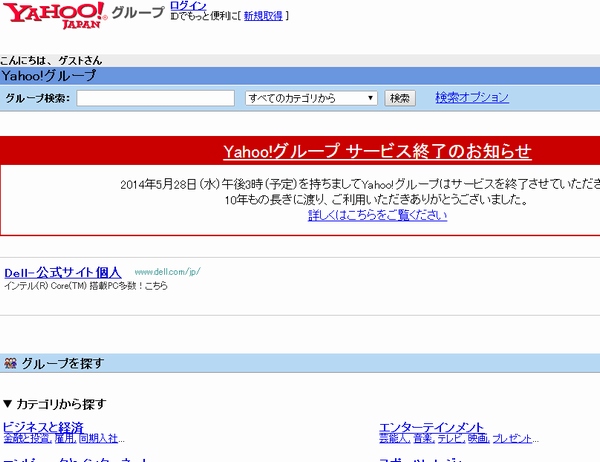Click the people icon beside グループを探す
The width and height of the screenshot is (600, 462).
click(10, 363)
